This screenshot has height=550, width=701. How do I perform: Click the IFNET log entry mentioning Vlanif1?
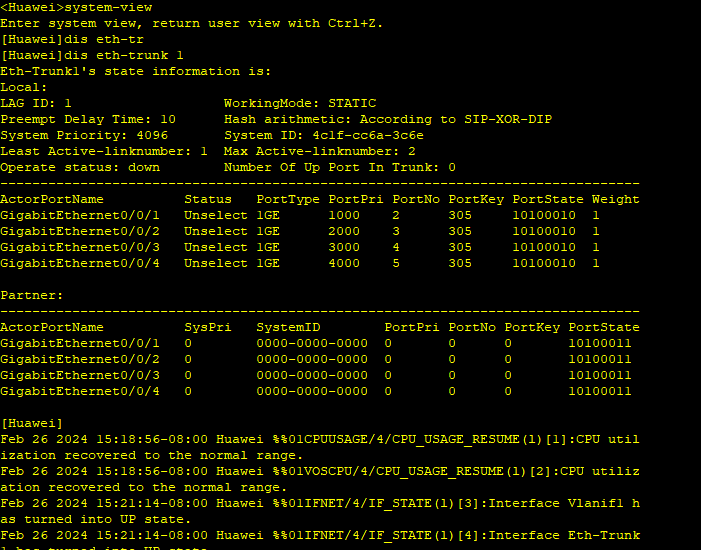coord(320,512)
